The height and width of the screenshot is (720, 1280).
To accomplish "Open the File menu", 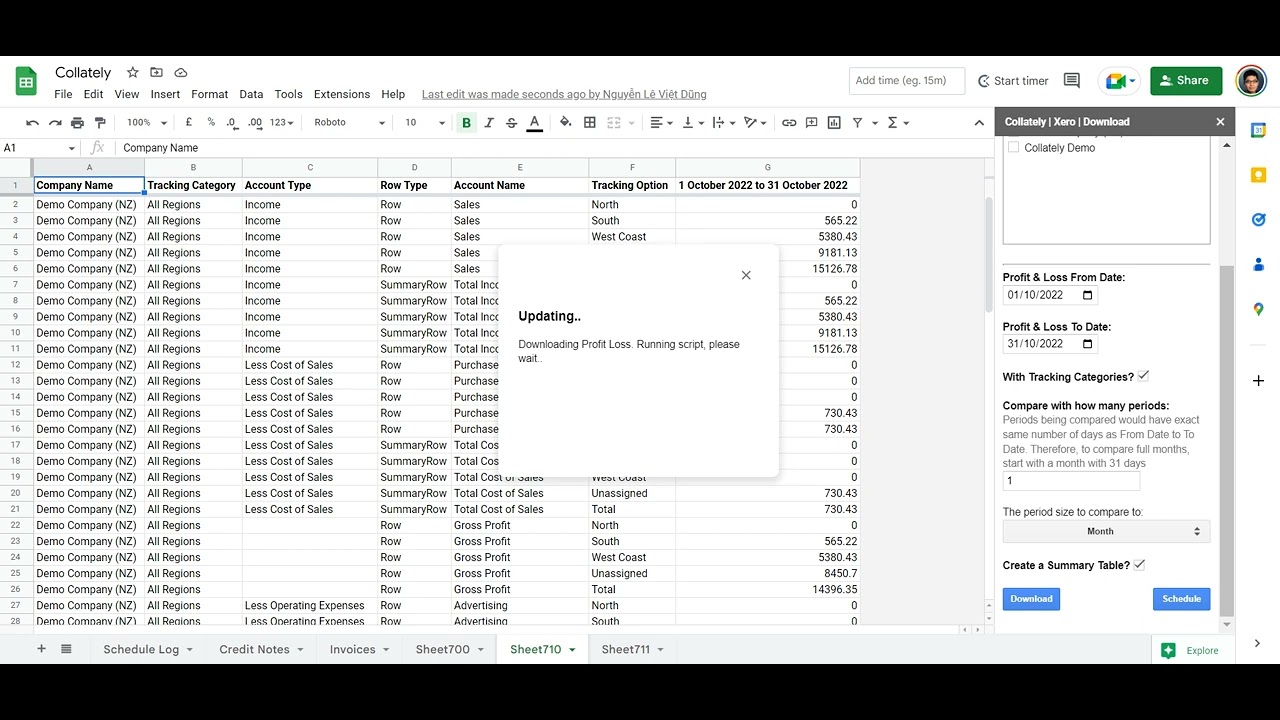I will click(x=63, y=94).
